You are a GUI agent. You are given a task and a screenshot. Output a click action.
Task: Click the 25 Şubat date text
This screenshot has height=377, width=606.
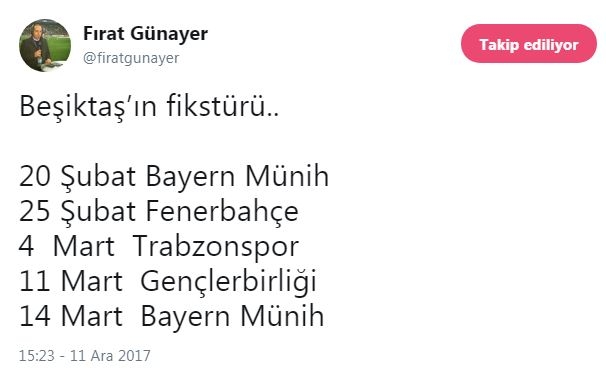77,212
